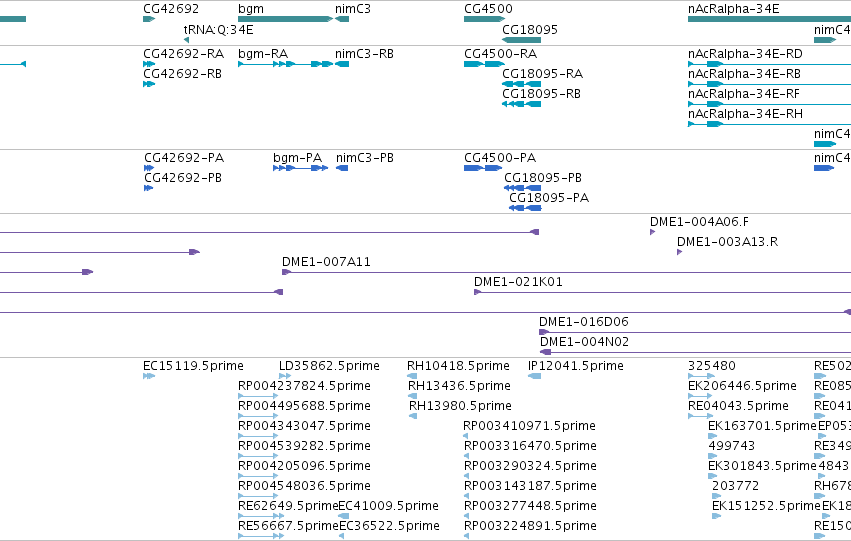Select the IP12041.5prime EST
This screenshot has width=851, height=541.
(535, 376)
